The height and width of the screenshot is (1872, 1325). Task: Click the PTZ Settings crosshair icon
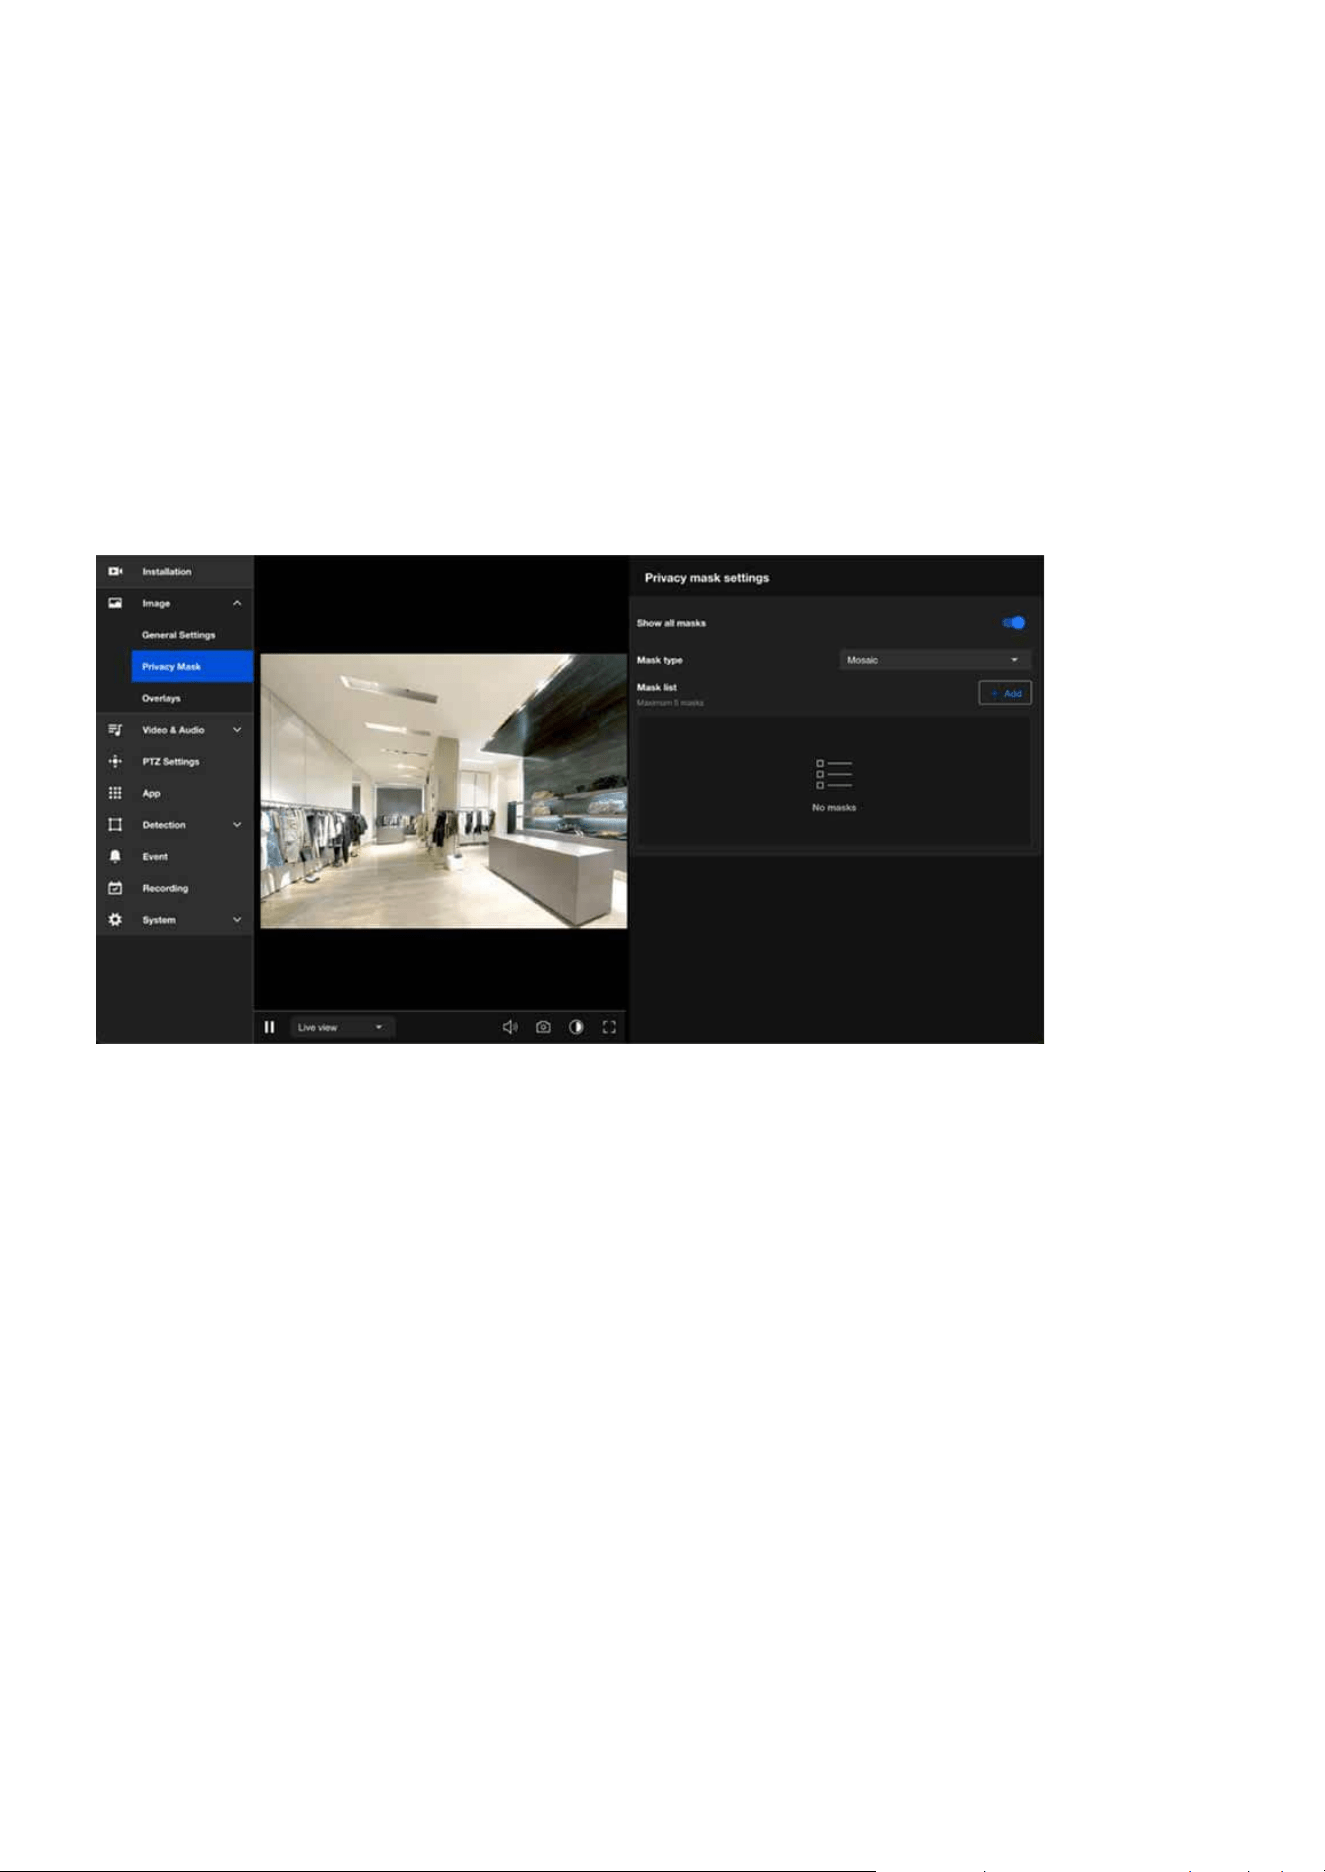click(115, 761)
